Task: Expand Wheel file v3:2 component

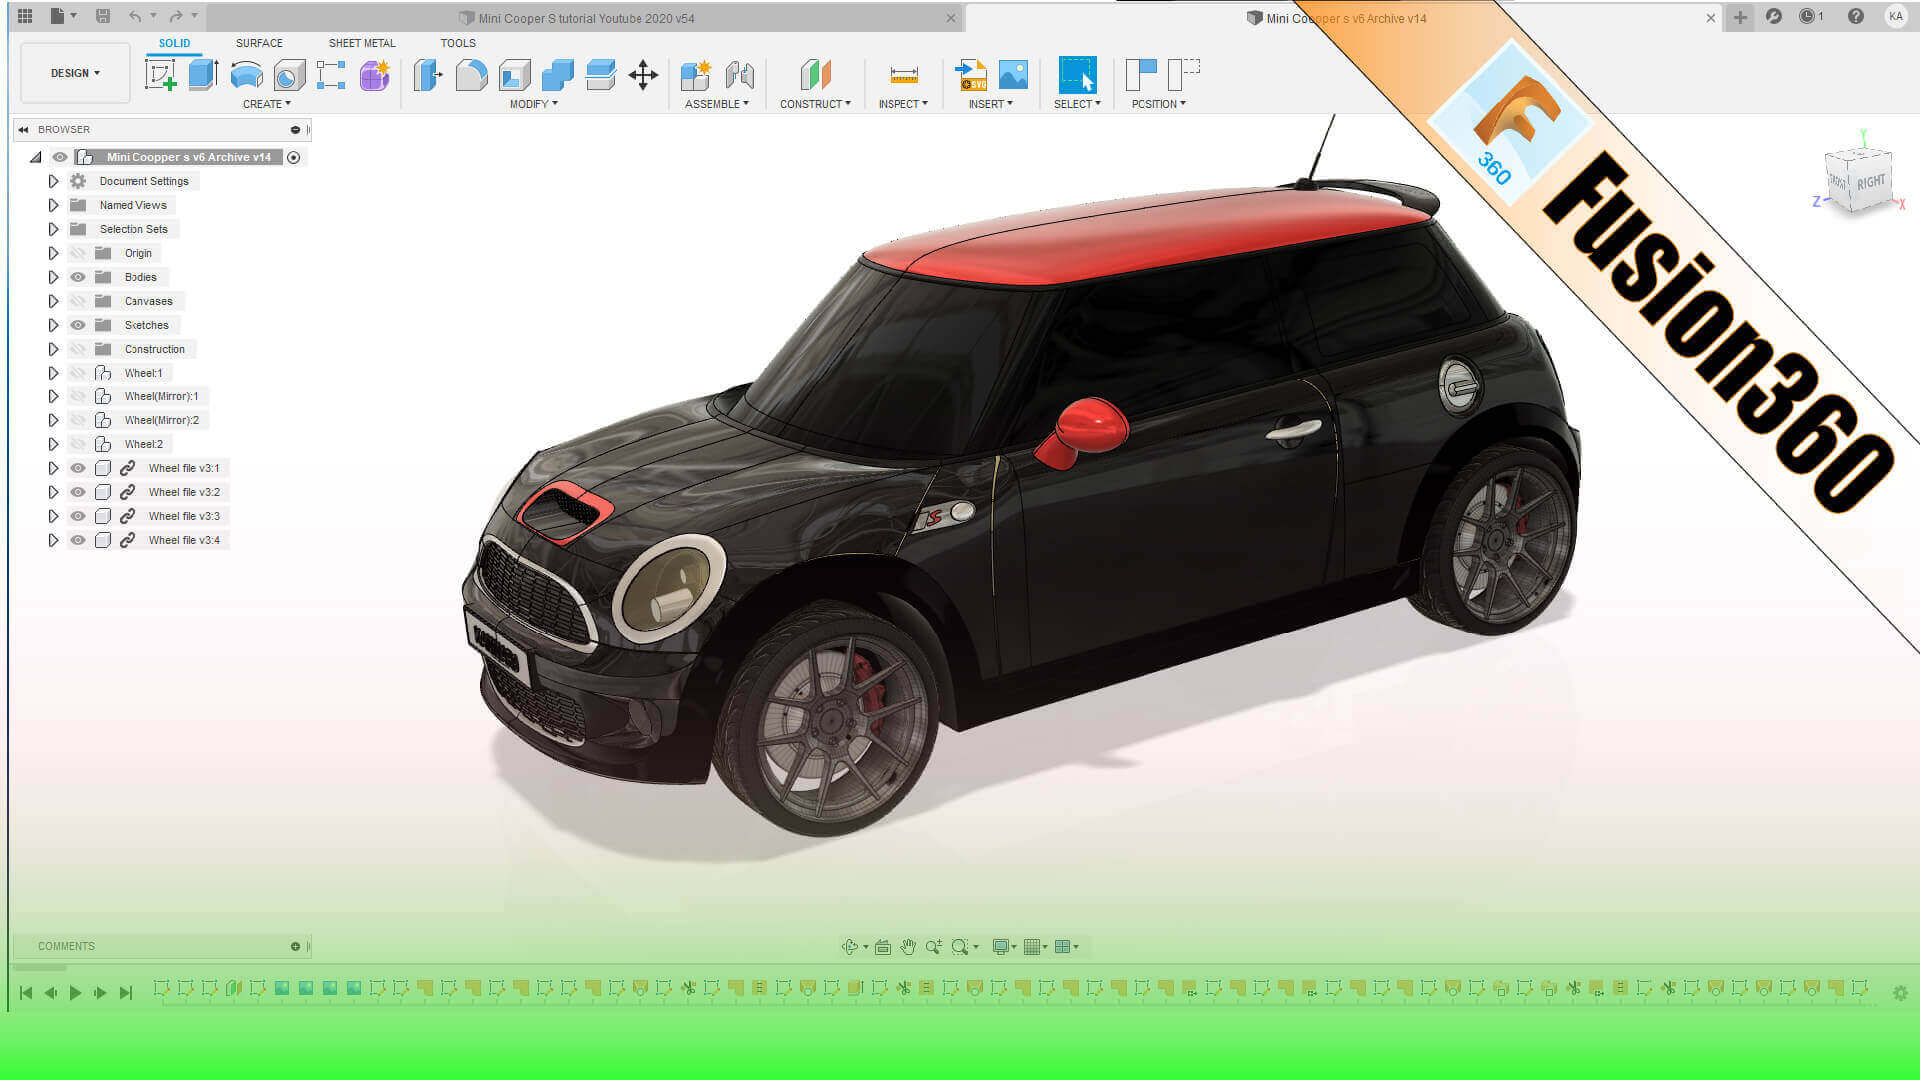Action: tap(53, 492)
